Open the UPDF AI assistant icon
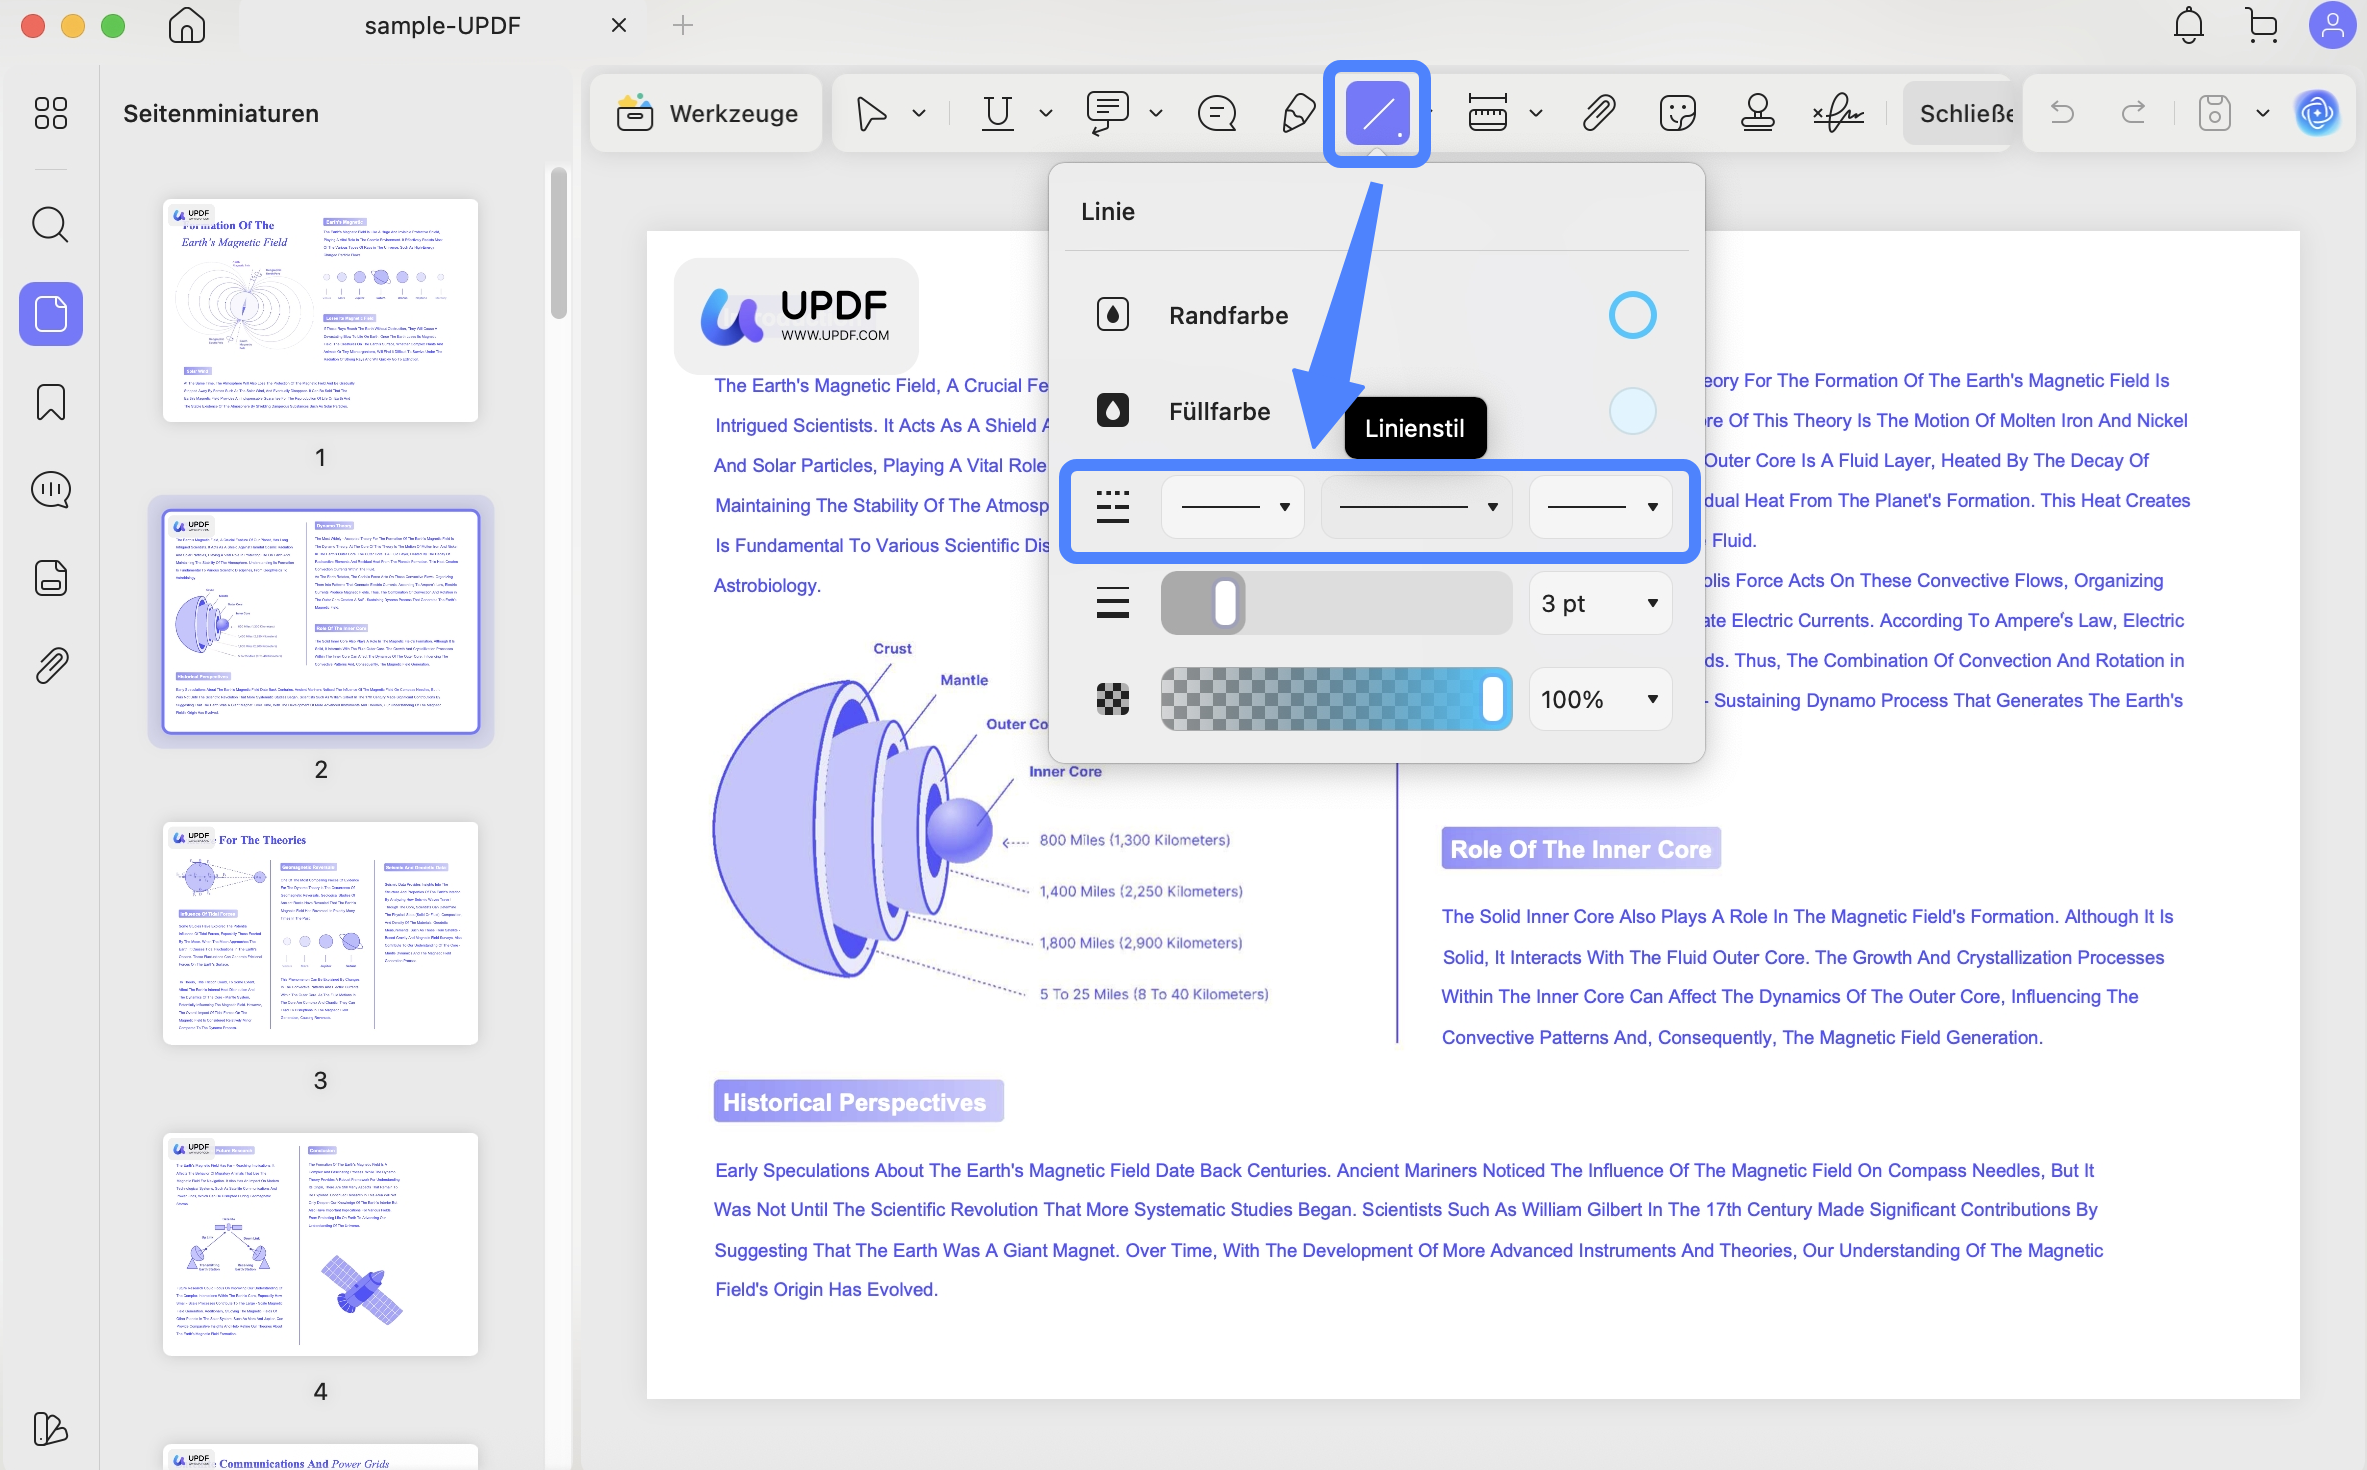The width and height of the screenshot is (2367, 1470). pyautogui.click(x=2317, y=113)
